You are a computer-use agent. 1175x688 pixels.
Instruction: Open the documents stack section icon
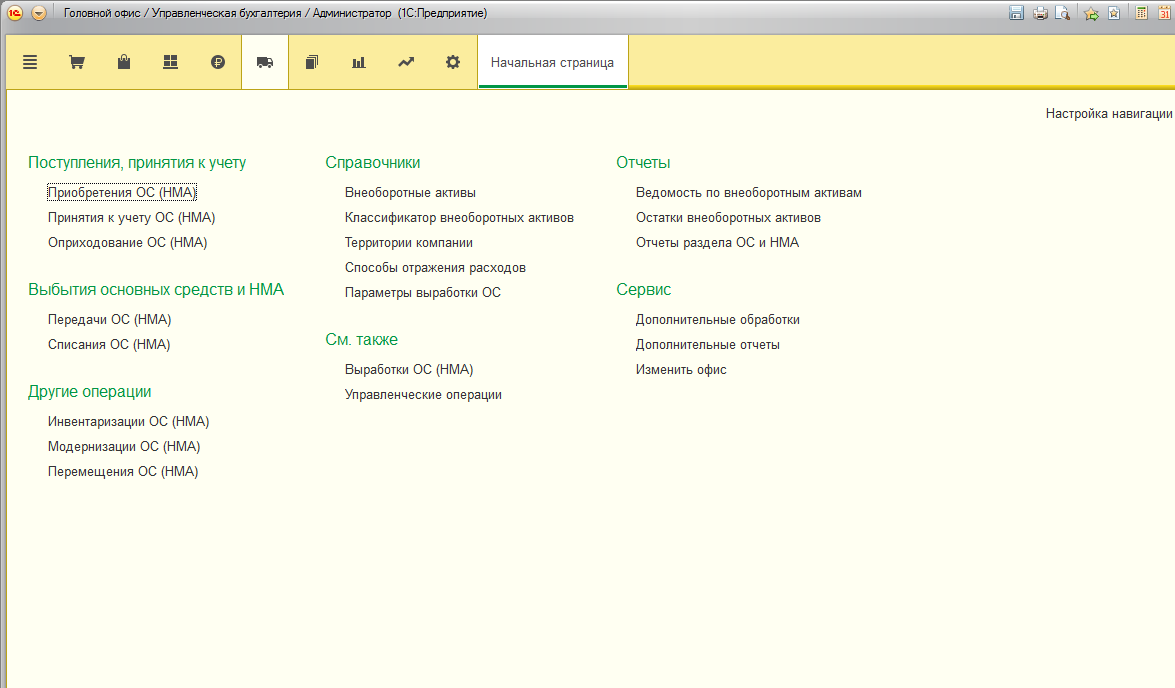click(x=312, y=62)
